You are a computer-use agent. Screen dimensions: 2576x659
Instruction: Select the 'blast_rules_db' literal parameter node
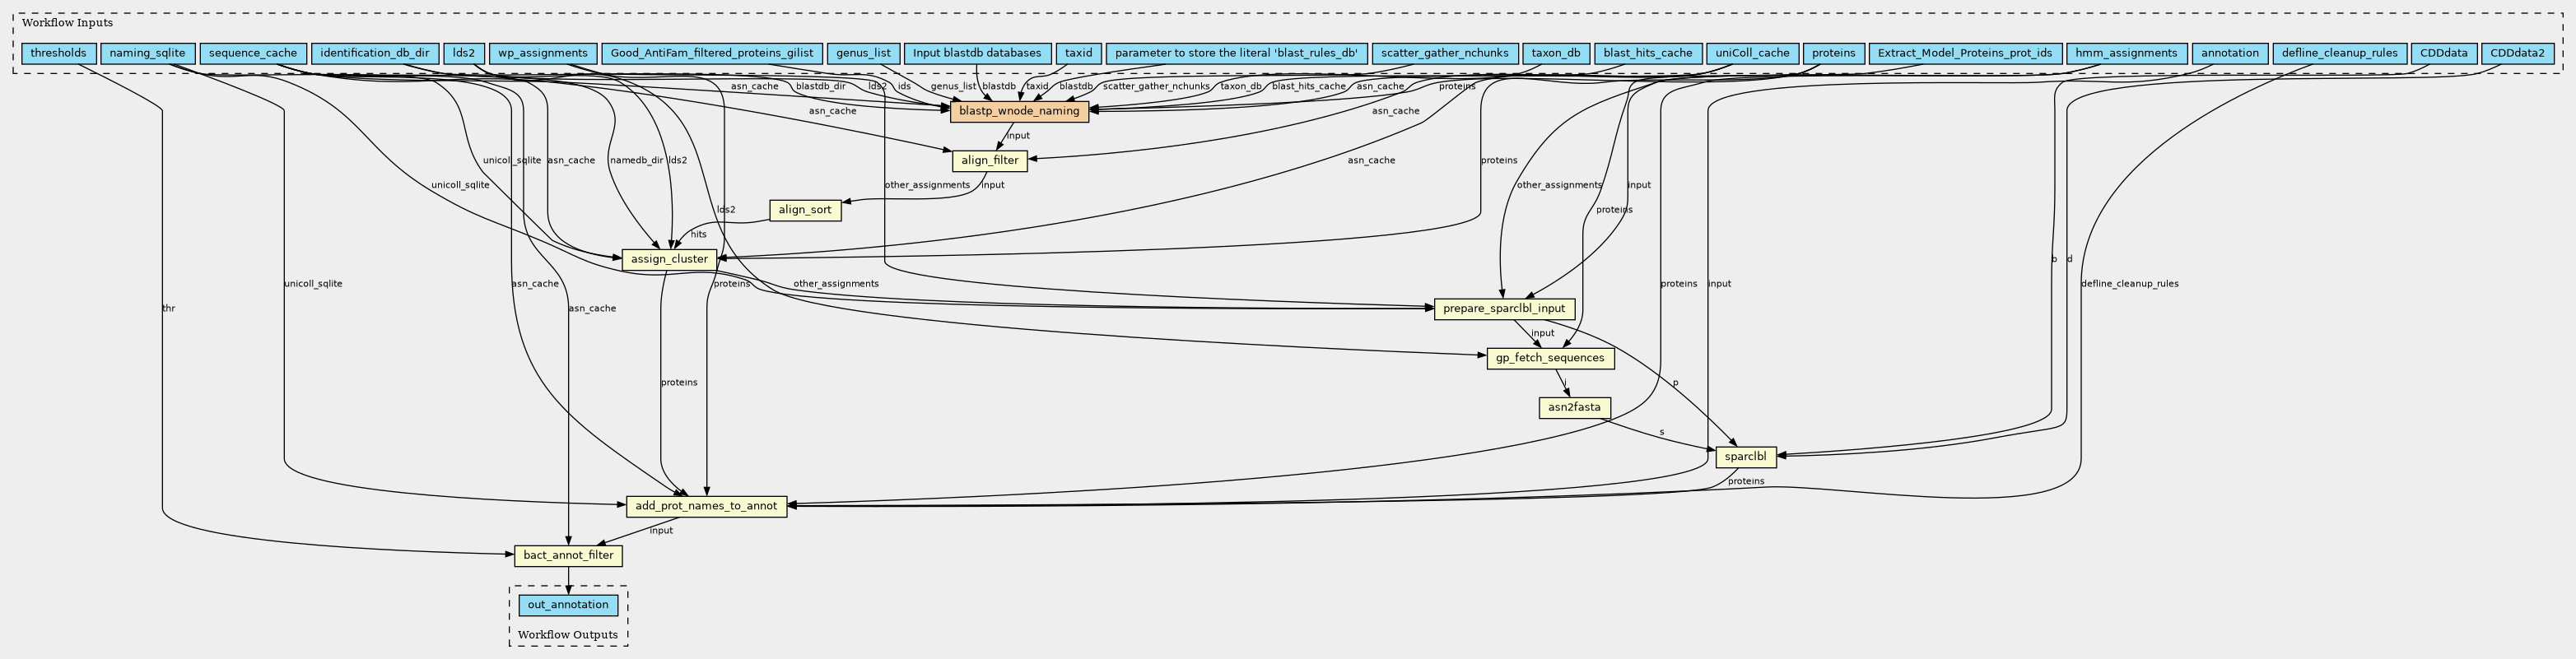(1237, 53)
